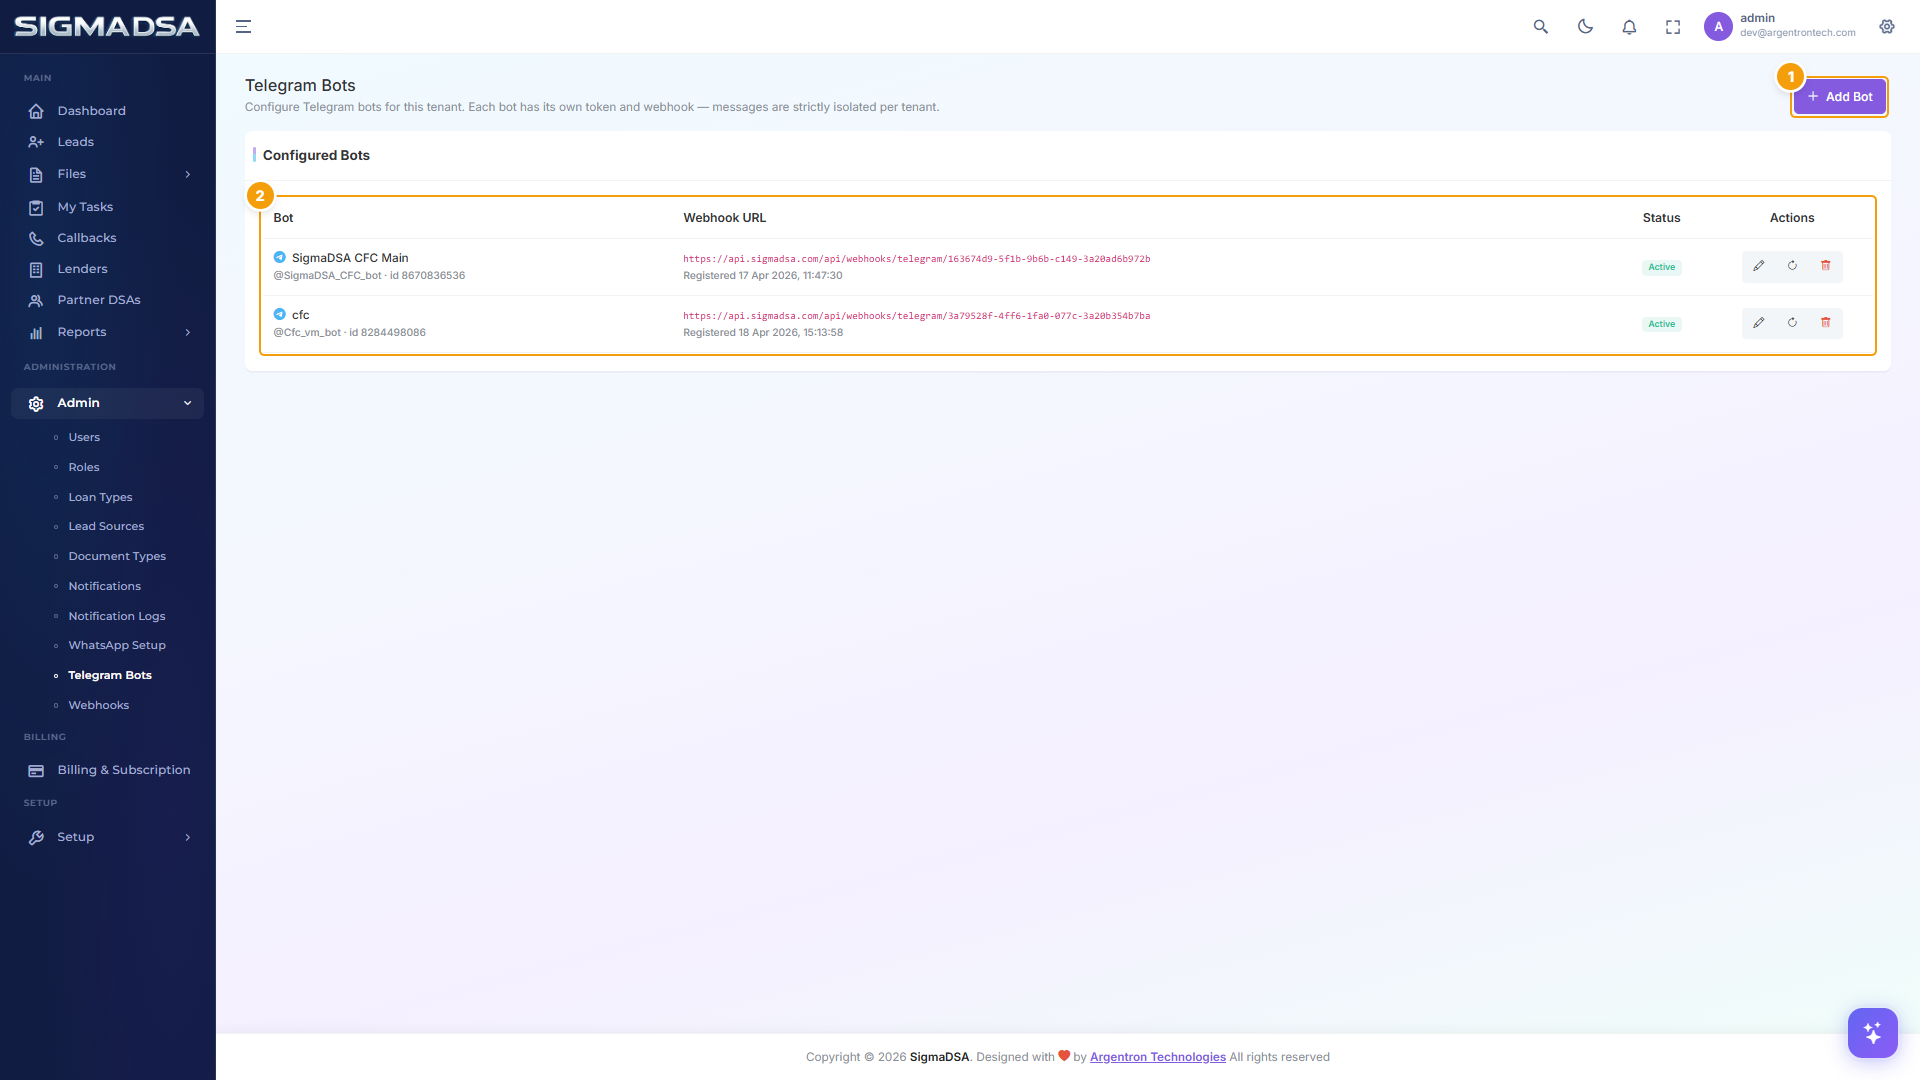The image size is (1920, 1080).
Task: Click the Add Bot button
Action: click(x=1839, y=97)
